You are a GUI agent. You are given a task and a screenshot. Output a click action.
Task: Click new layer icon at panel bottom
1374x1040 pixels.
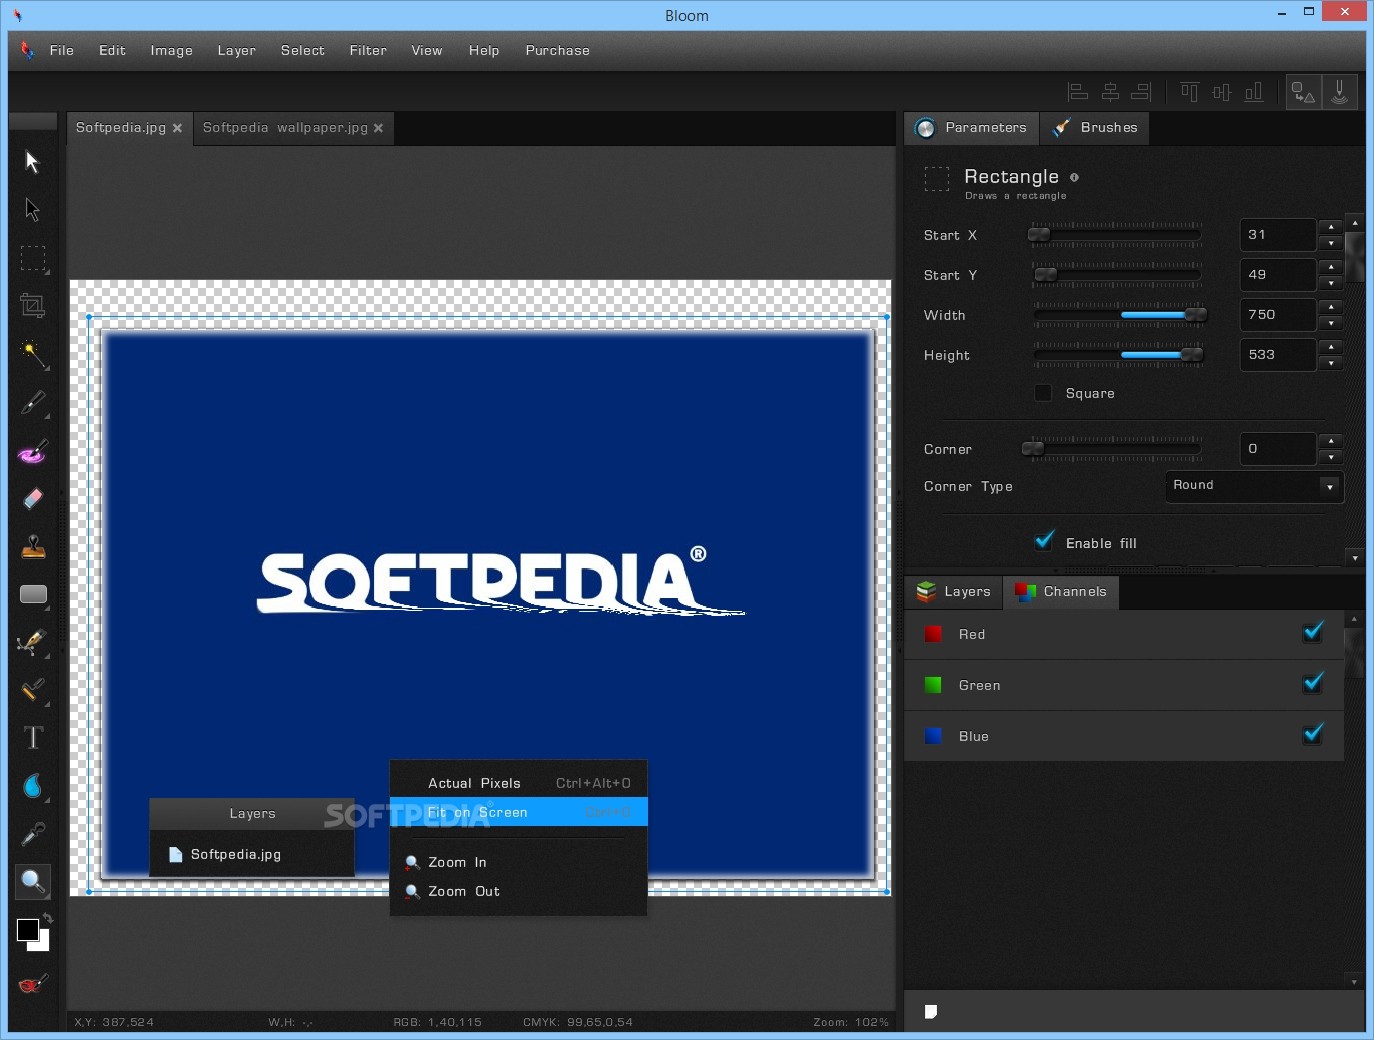click(x=931, y=1011)
